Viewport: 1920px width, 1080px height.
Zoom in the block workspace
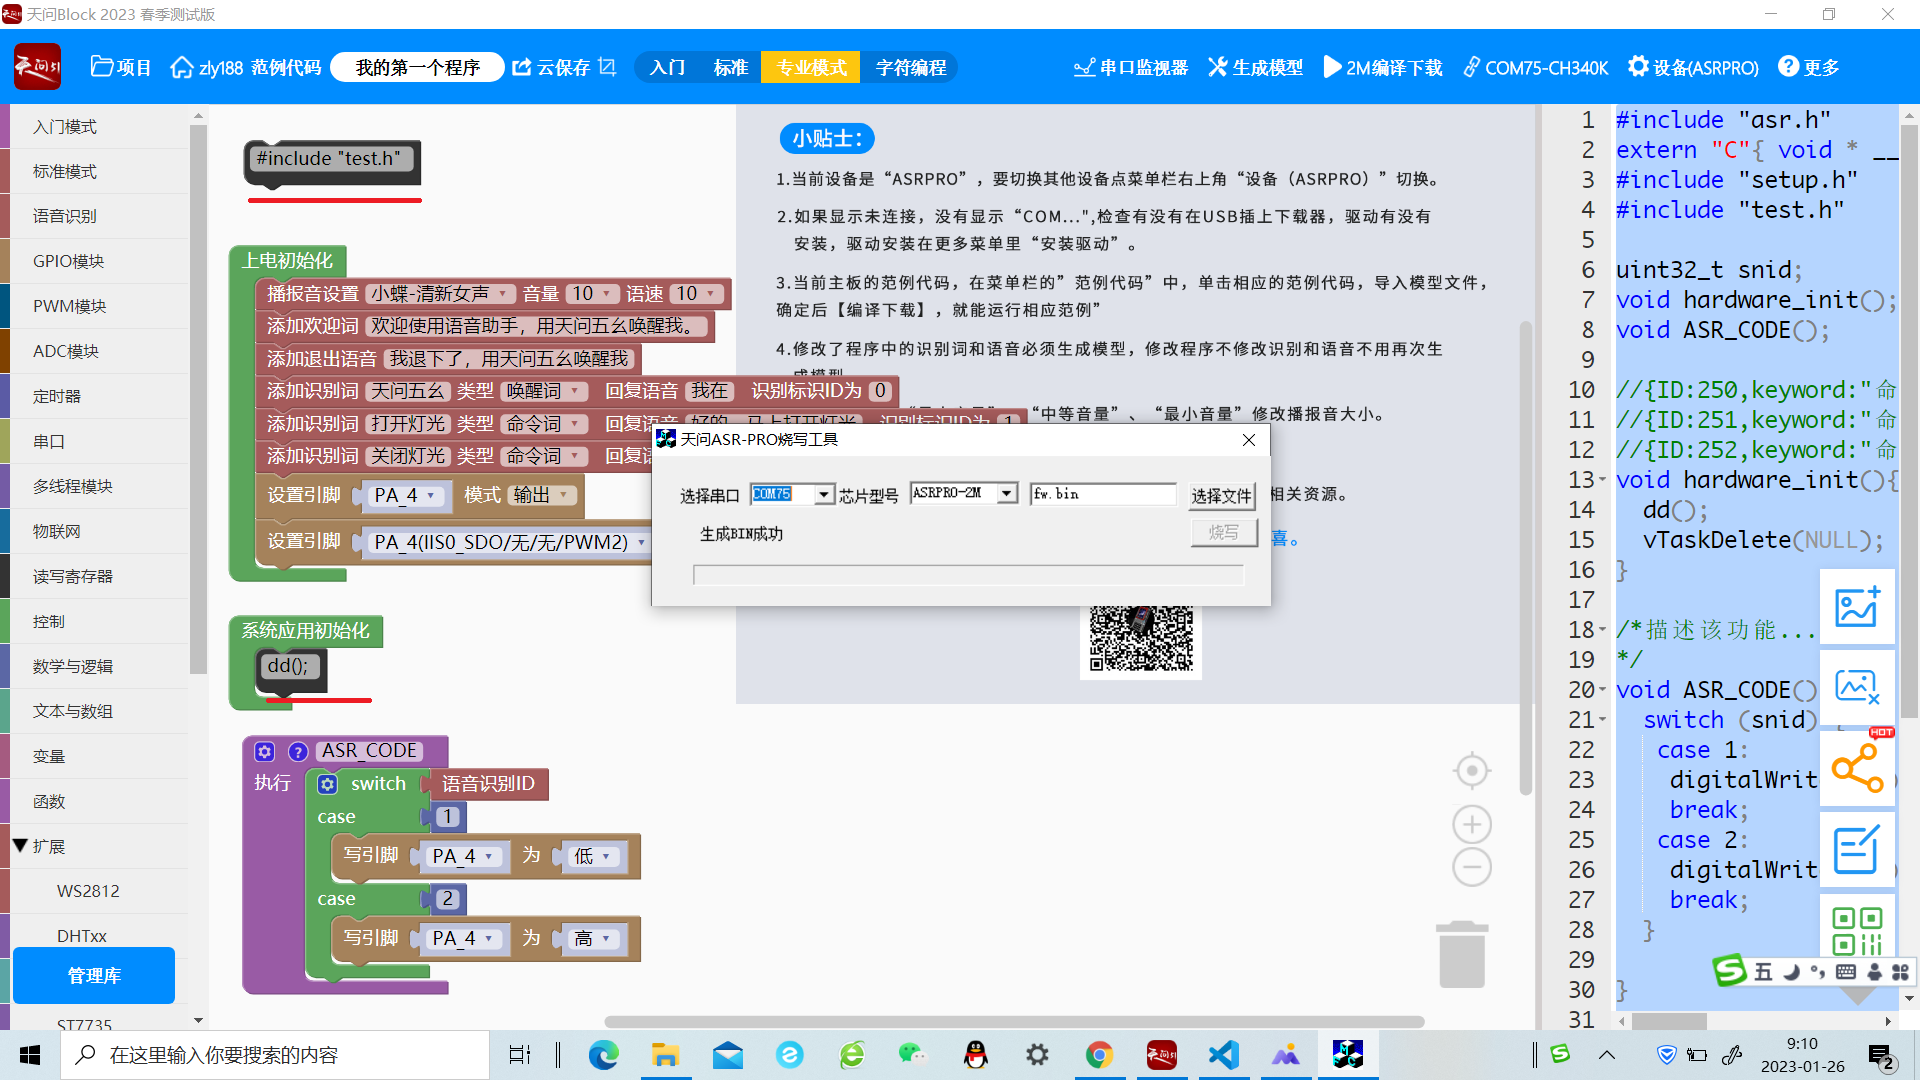click(x=1471, y=825)
